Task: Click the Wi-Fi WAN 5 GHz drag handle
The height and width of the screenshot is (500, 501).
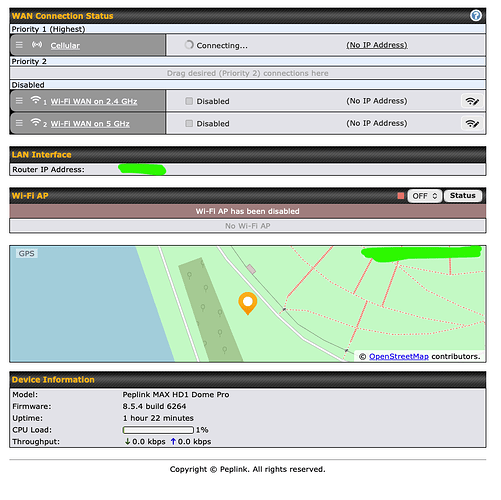Action: pos(19,123)
